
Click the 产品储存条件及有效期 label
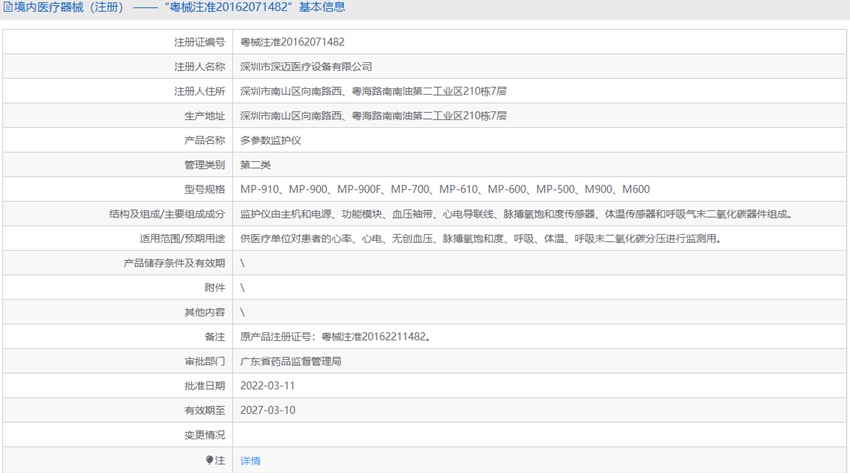(174, 263)
